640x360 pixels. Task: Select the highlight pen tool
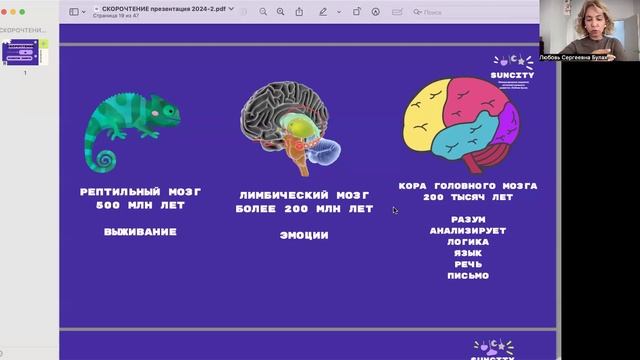[323, 12]
